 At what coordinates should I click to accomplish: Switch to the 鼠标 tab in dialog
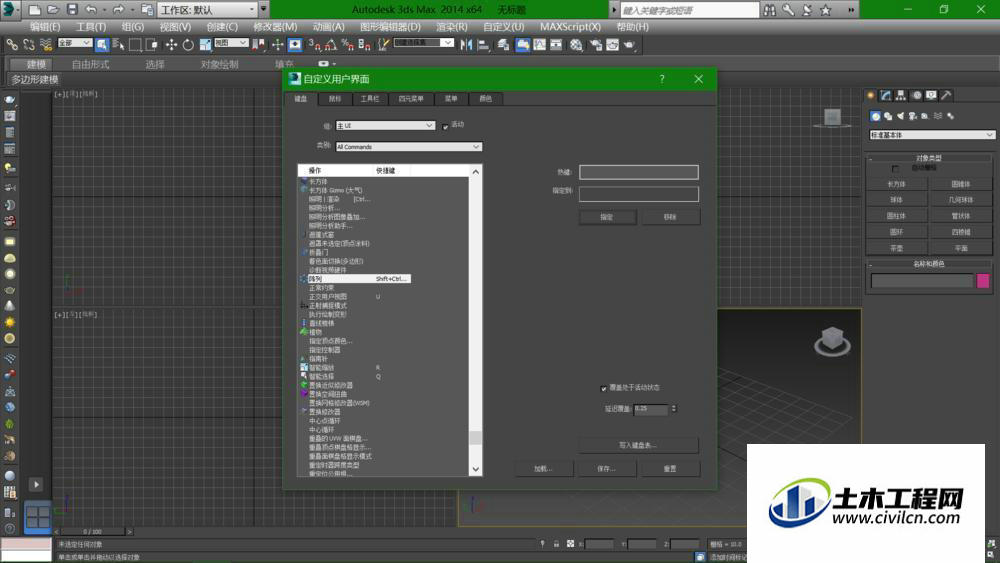click(335, 99)
